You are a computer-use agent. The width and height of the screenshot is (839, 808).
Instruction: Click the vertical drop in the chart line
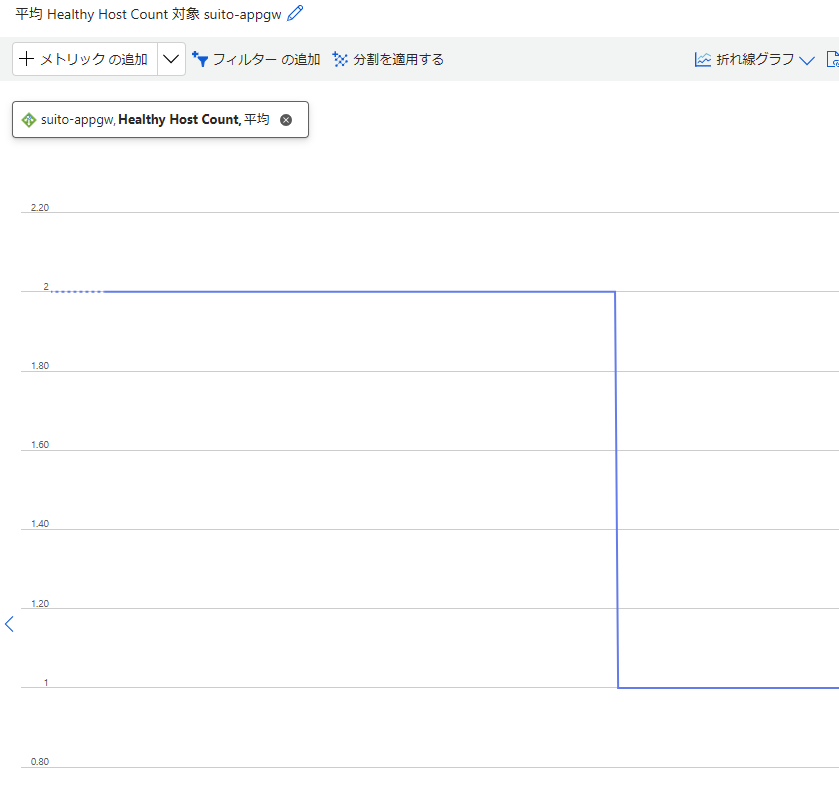click(x=616, y=490)
